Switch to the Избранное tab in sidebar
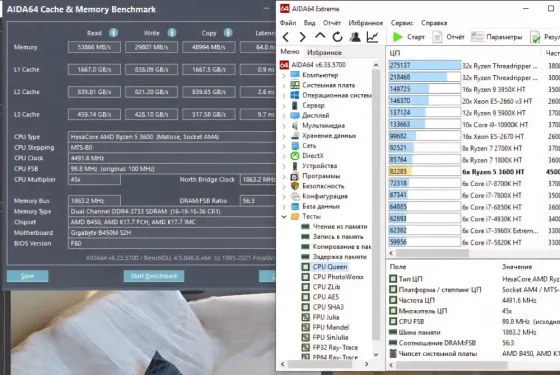 point(324,52)
